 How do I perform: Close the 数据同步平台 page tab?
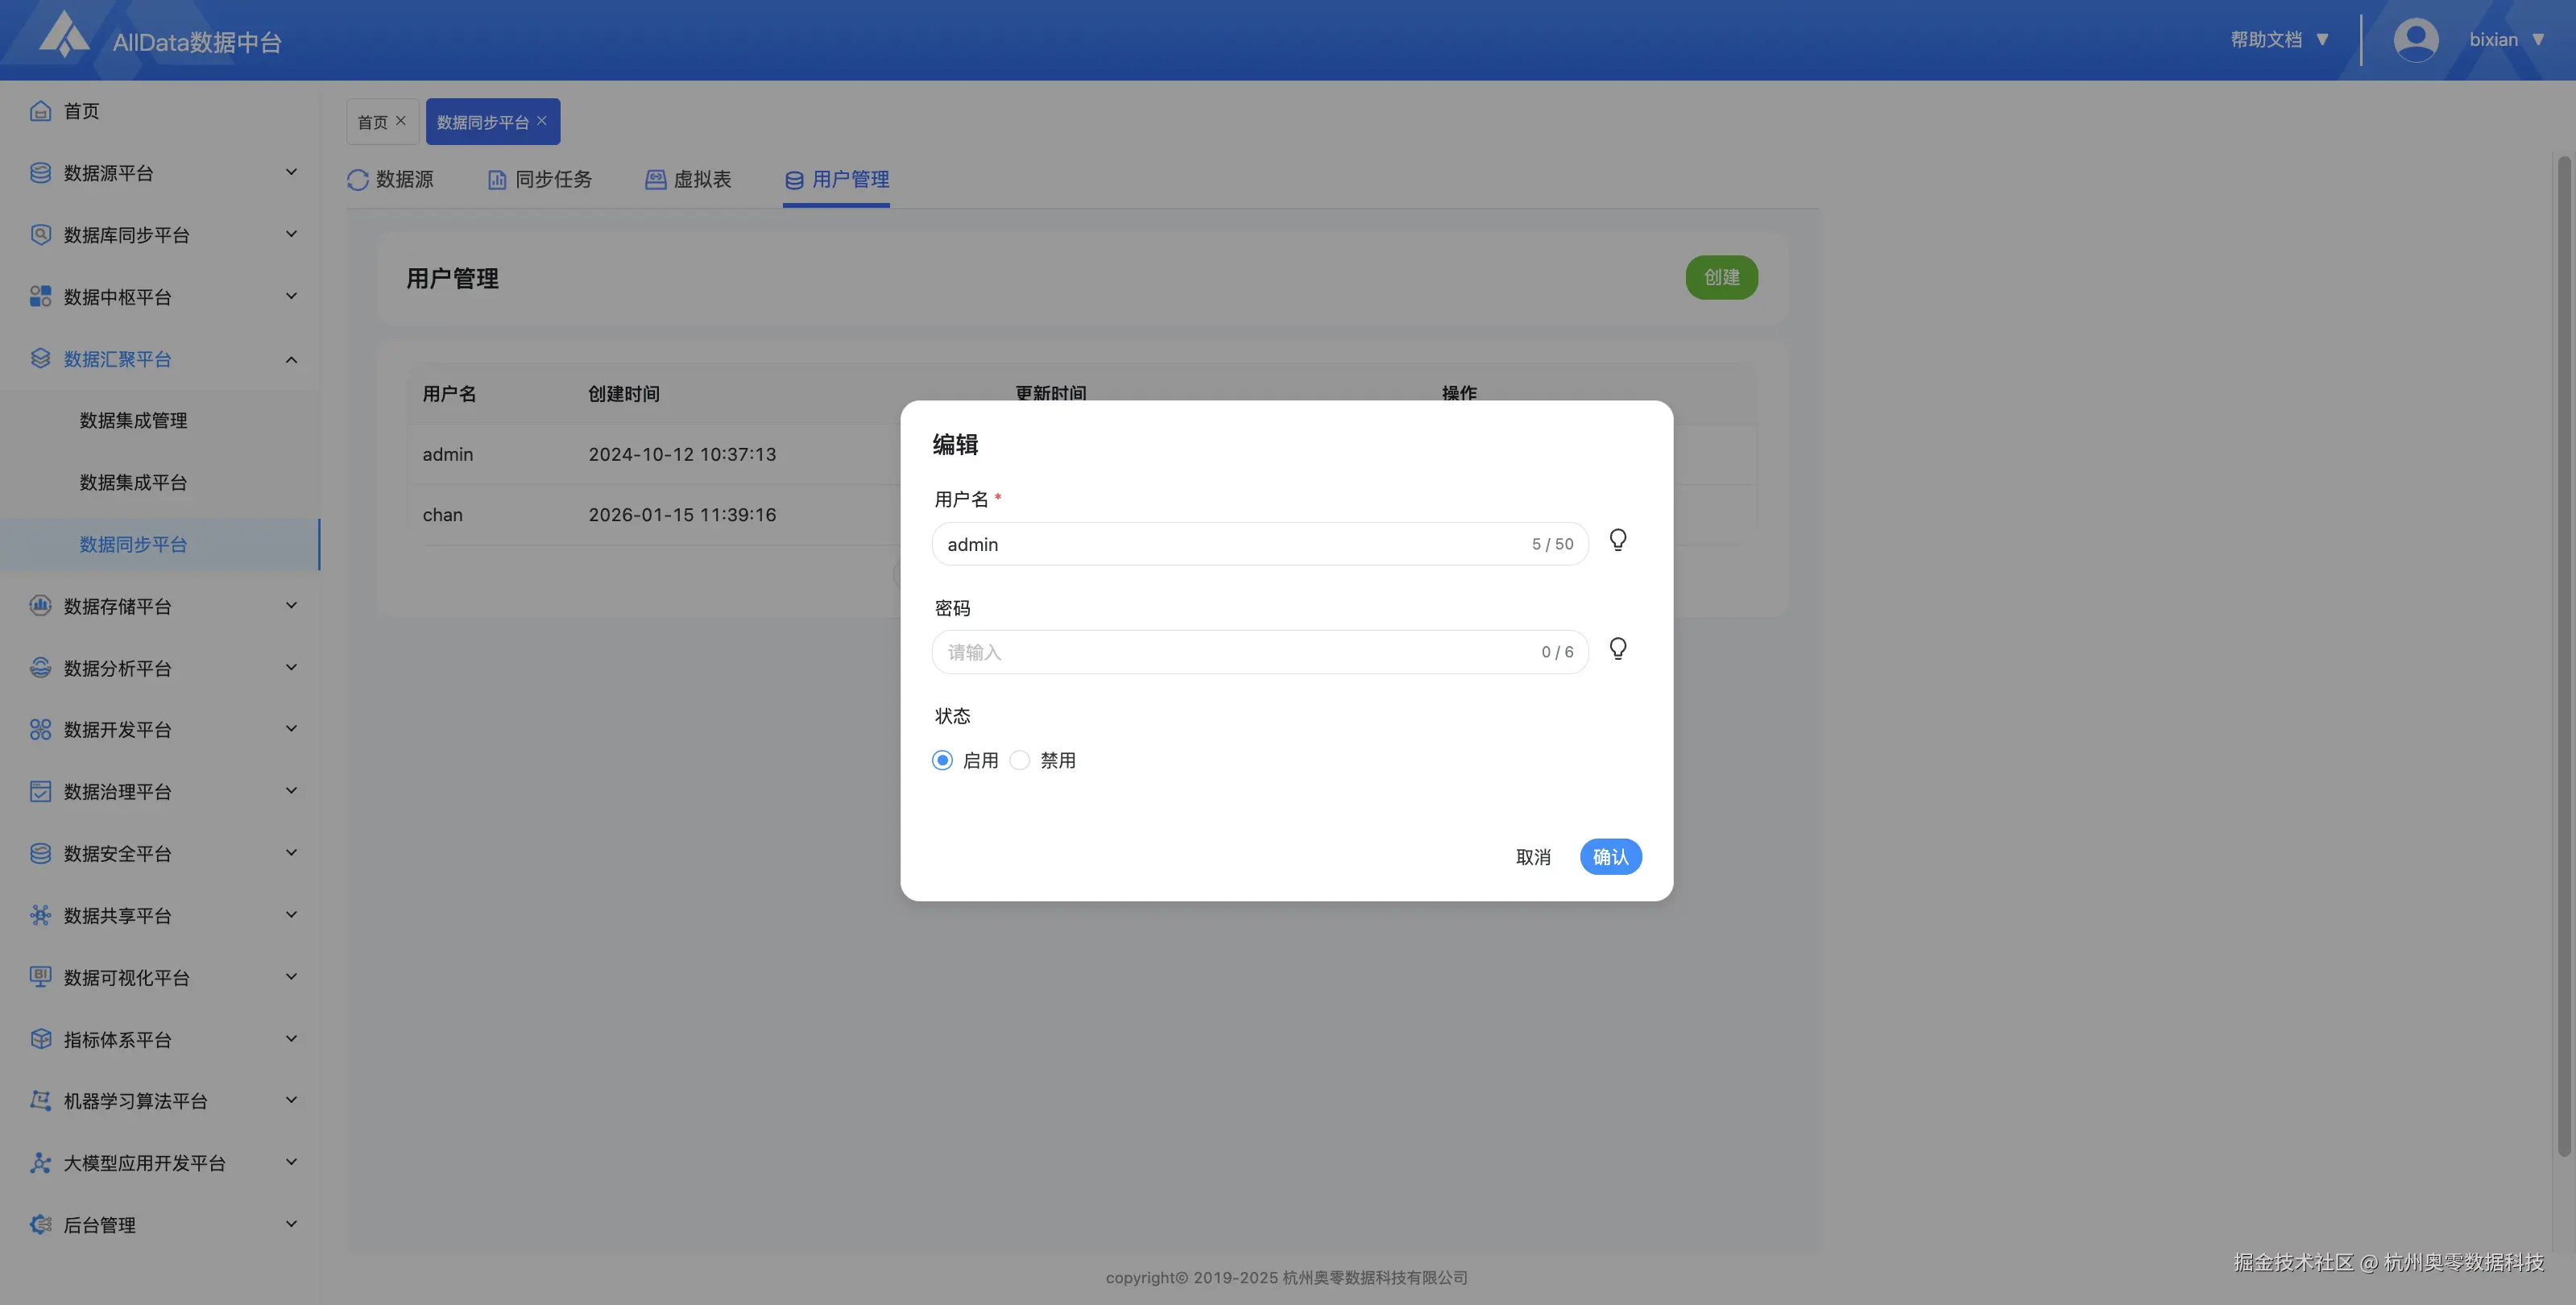[x=542, y=121]
